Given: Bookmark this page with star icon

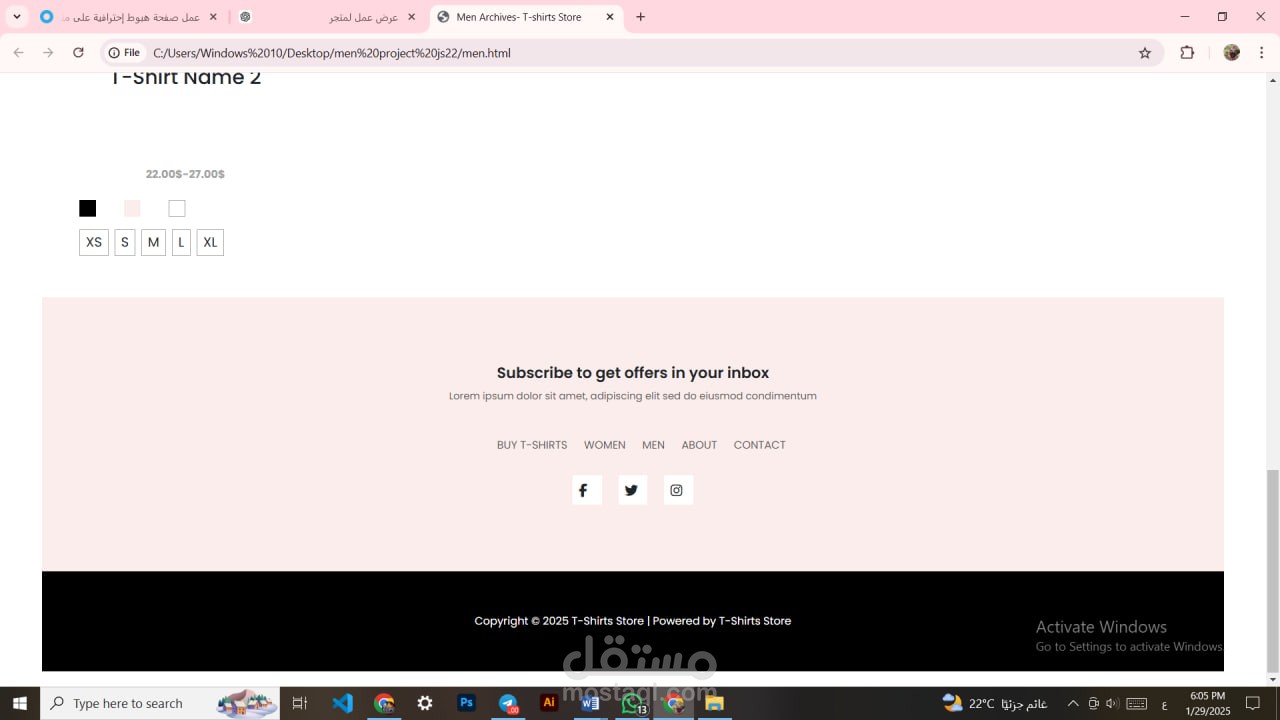Looking at the screenshot, I should coord(1145,53).
